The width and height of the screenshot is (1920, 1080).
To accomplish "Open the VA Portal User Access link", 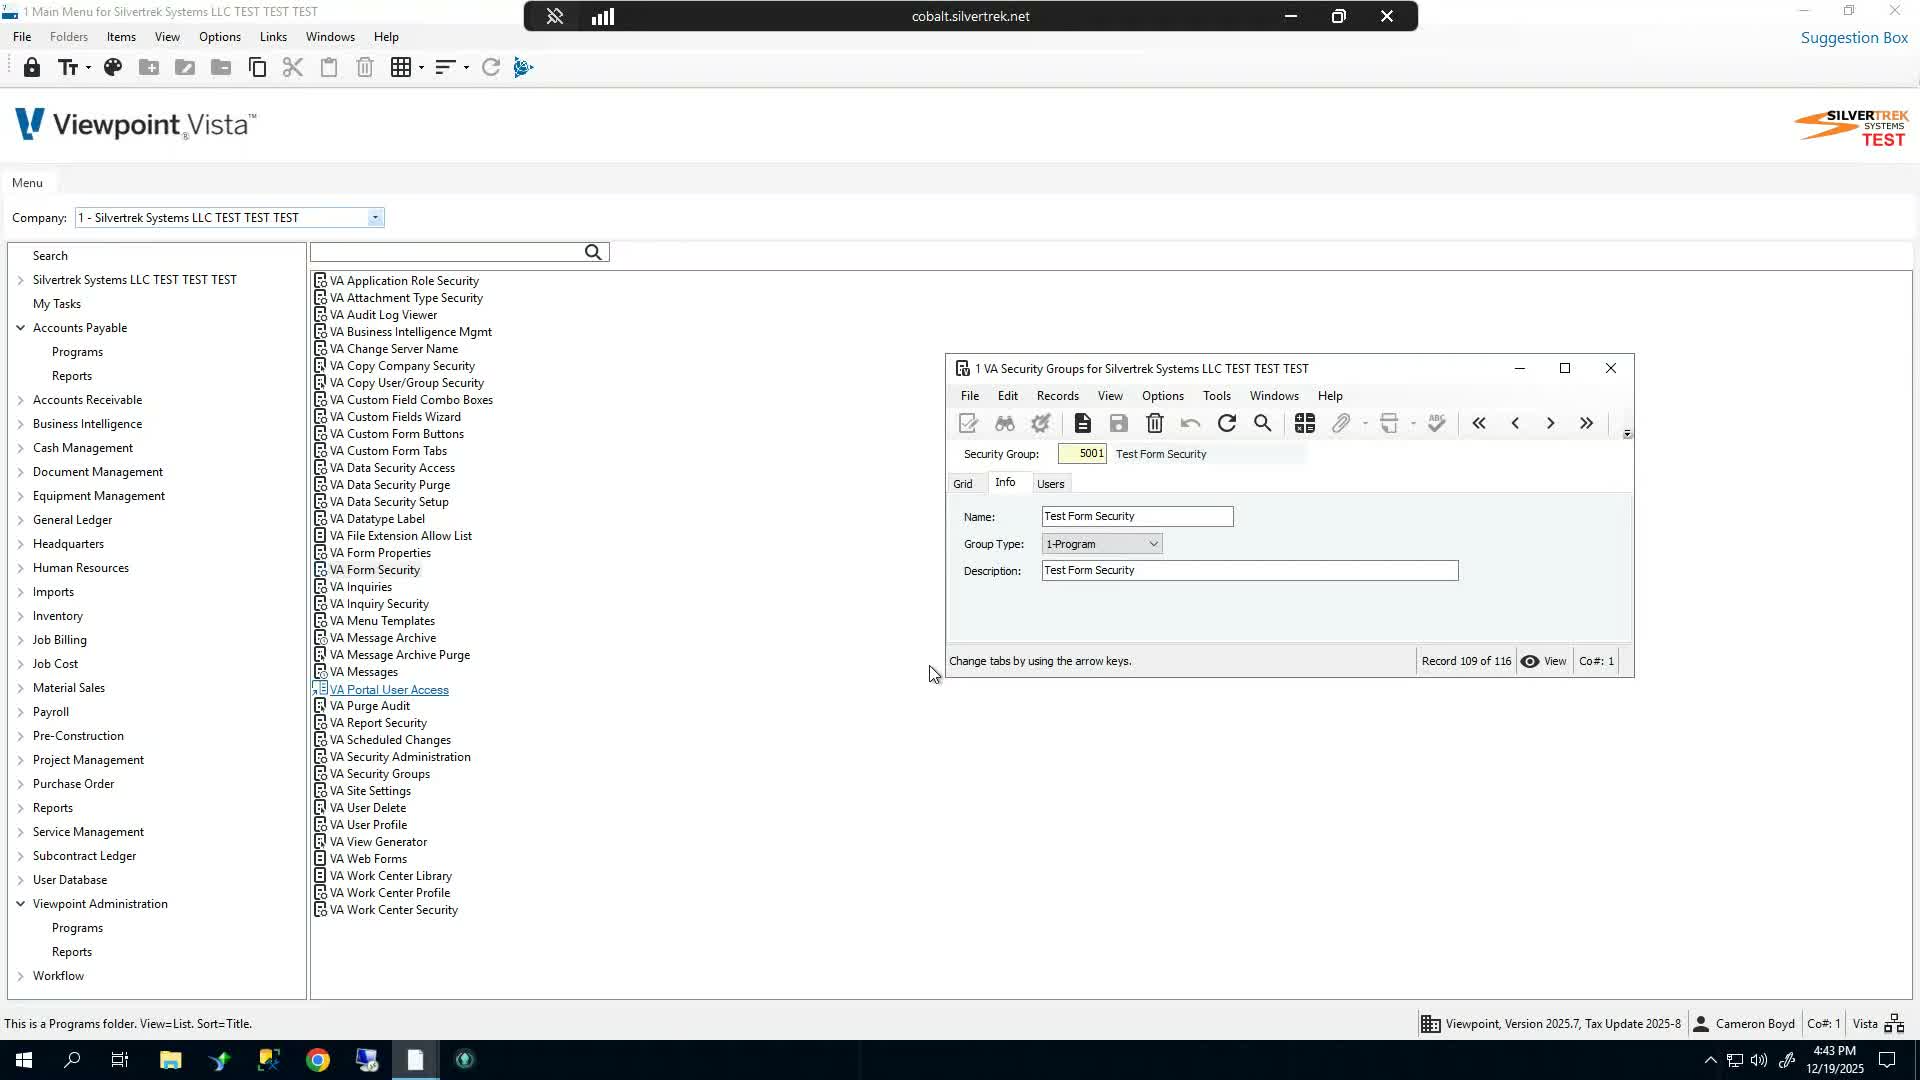I will coord(389,690).
